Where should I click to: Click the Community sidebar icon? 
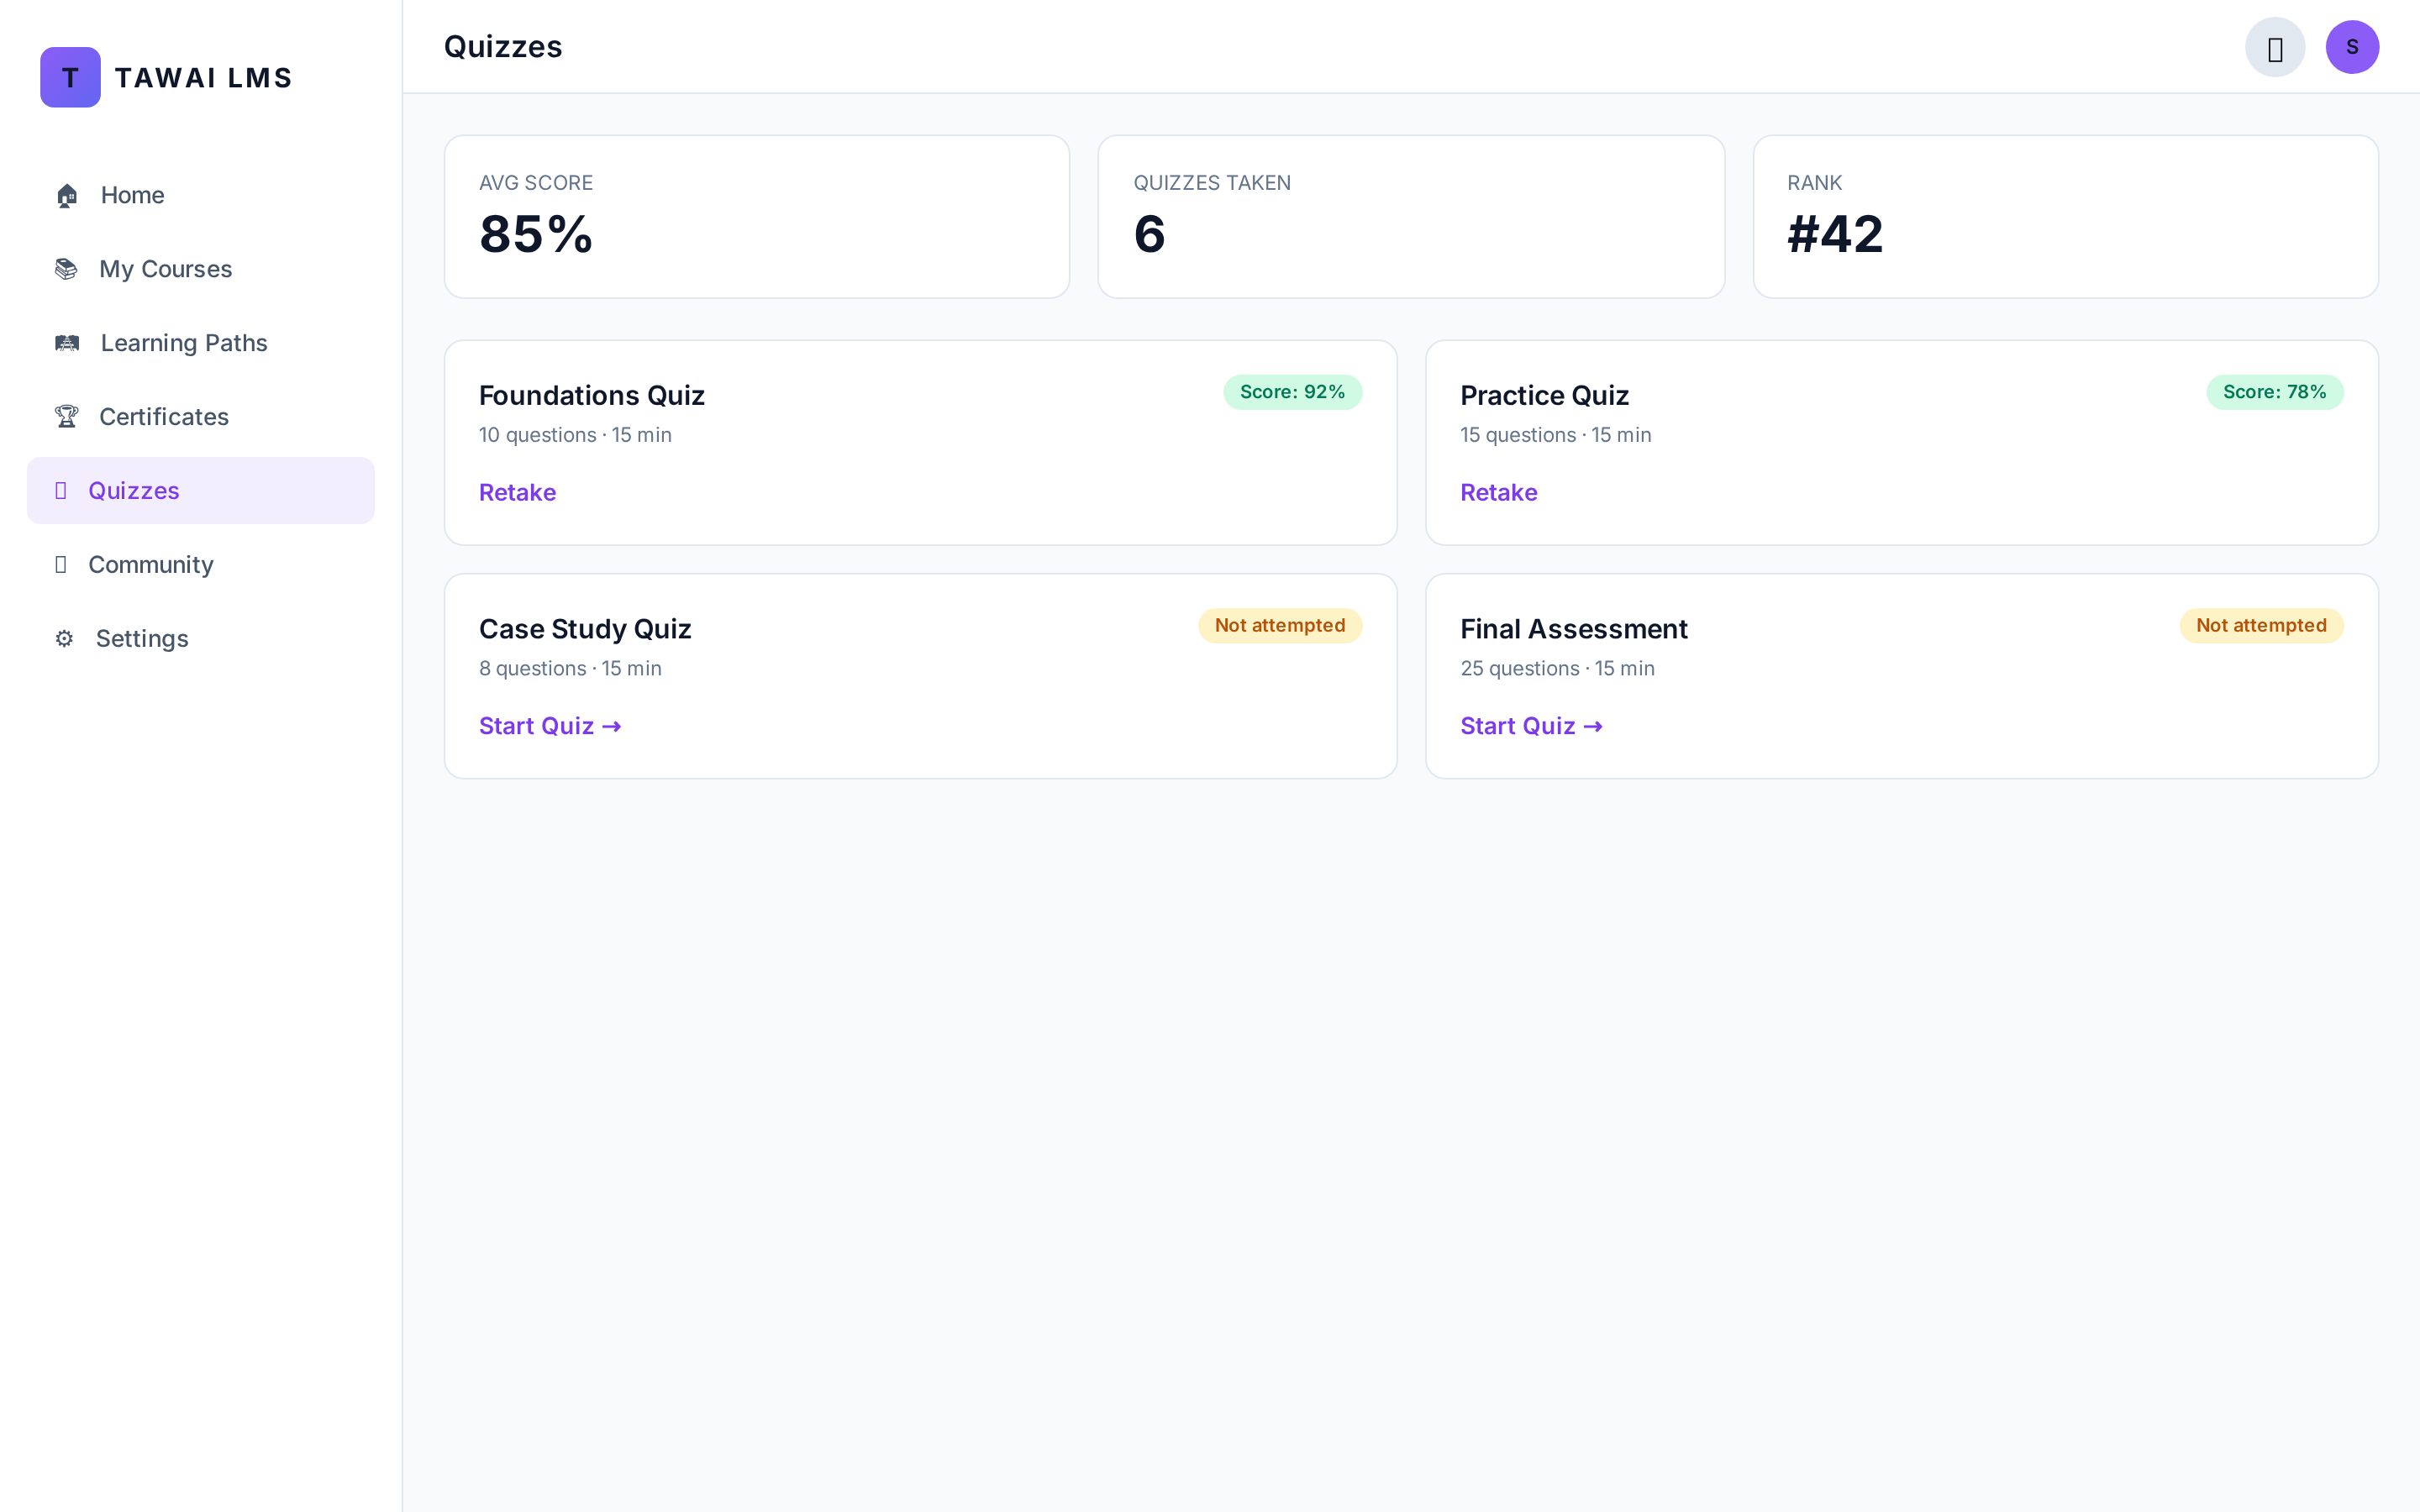tap(61, 565)
